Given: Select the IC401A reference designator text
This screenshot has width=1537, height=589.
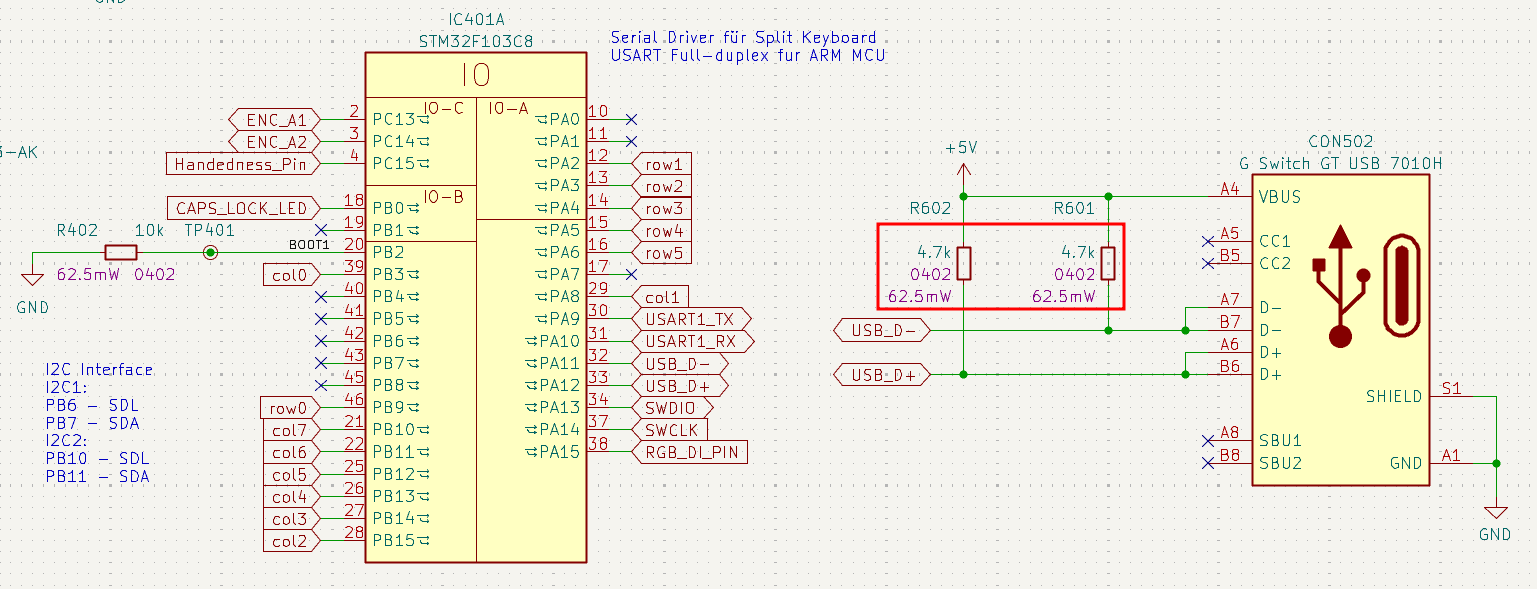Looking at the screenshot, I should tap(475, 22).
